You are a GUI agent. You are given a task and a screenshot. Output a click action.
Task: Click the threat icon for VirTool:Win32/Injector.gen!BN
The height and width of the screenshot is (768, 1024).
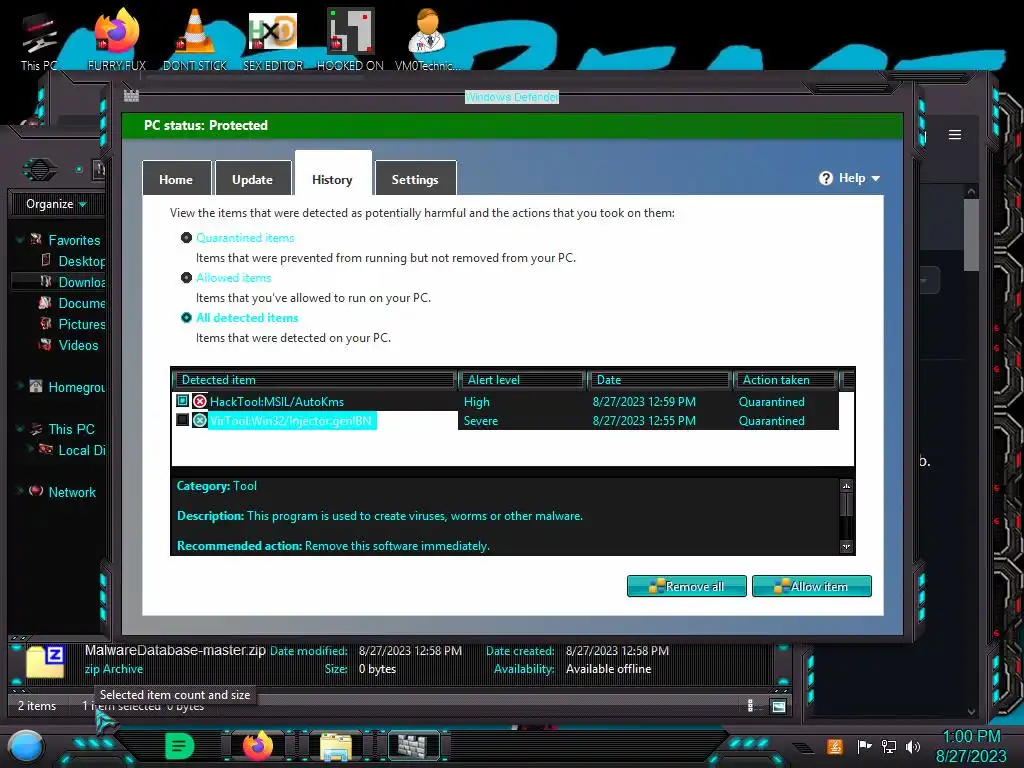[200, 421]
